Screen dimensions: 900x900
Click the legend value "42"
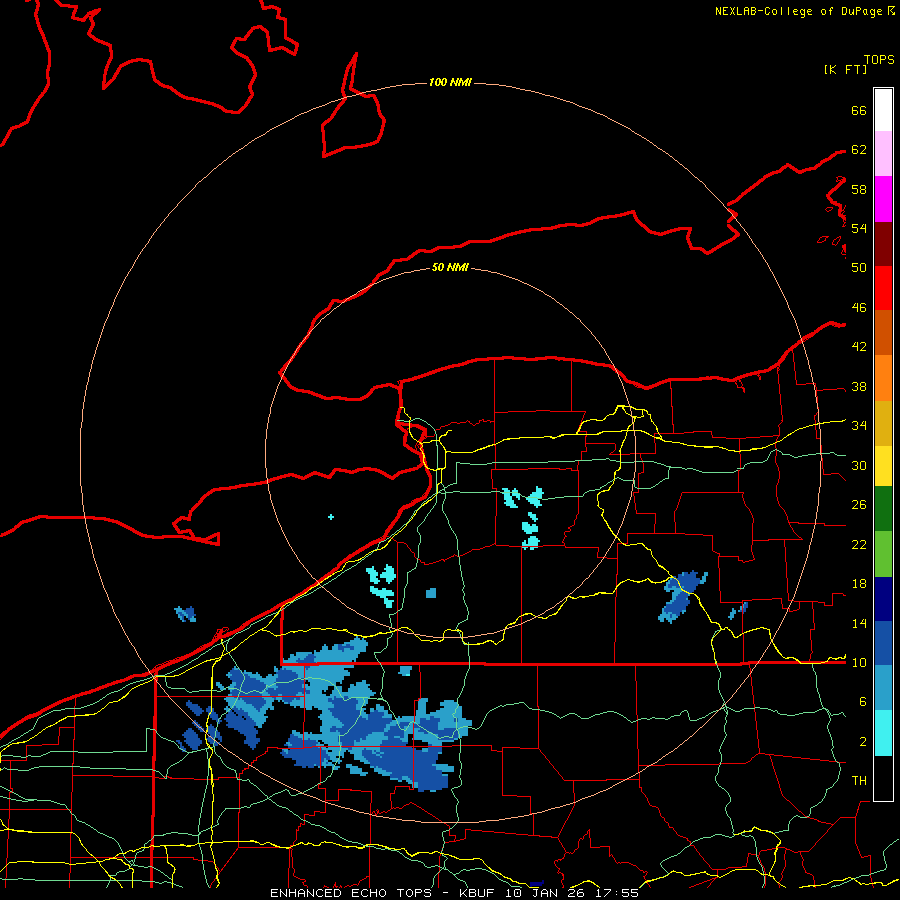pyautogui.click(x=859, y=347)
